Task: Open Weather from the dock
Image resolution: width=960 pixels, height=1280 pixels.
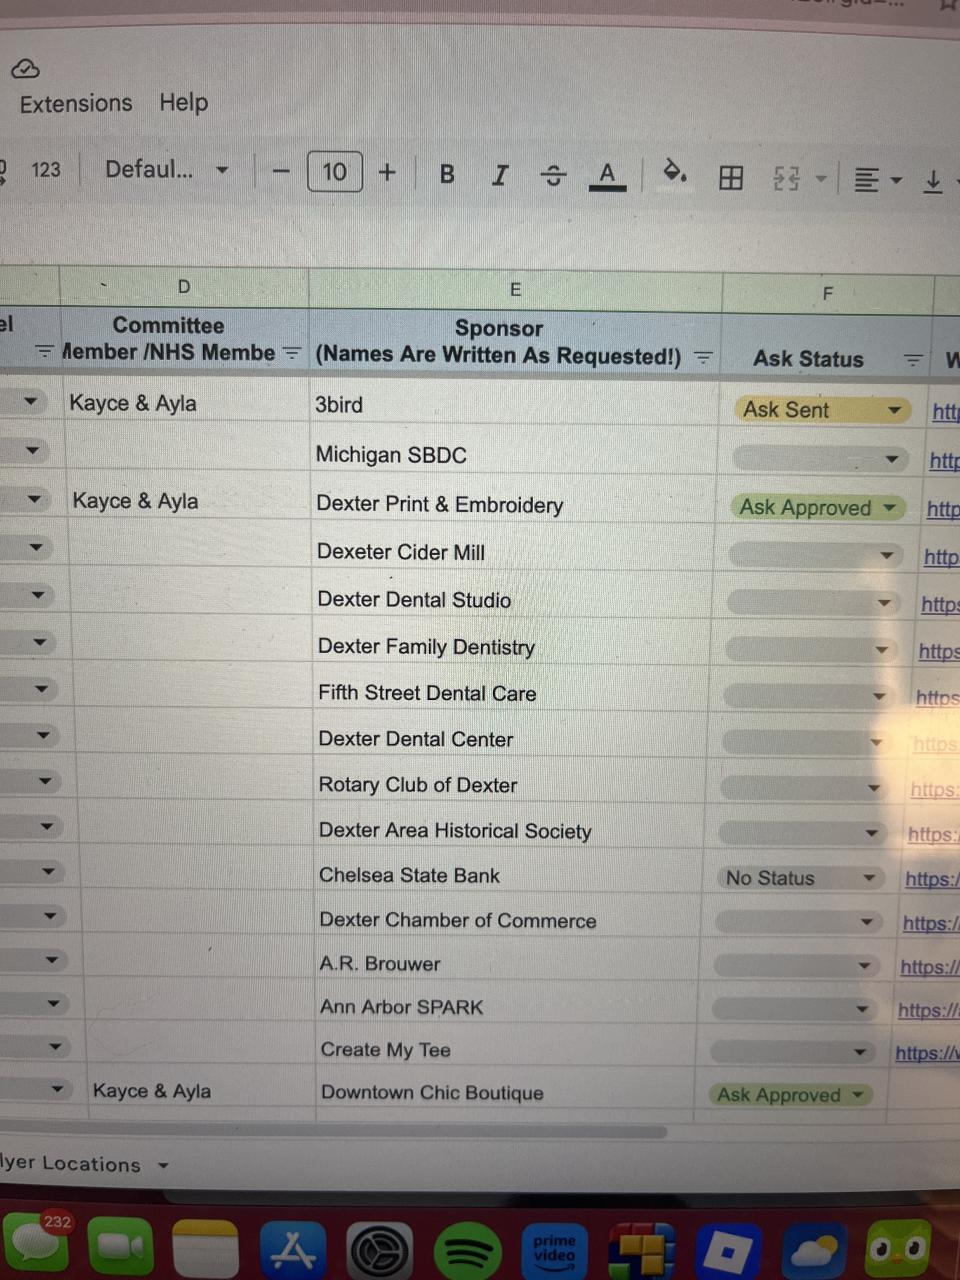Action: coord(814,1250)
